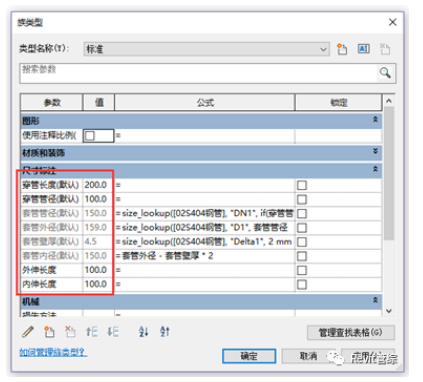Viewport: 423px width, 382px height.
Task: Lock the 套管管径 parameter checkbox
Action: pyautogui.click(x=302, y=213)
